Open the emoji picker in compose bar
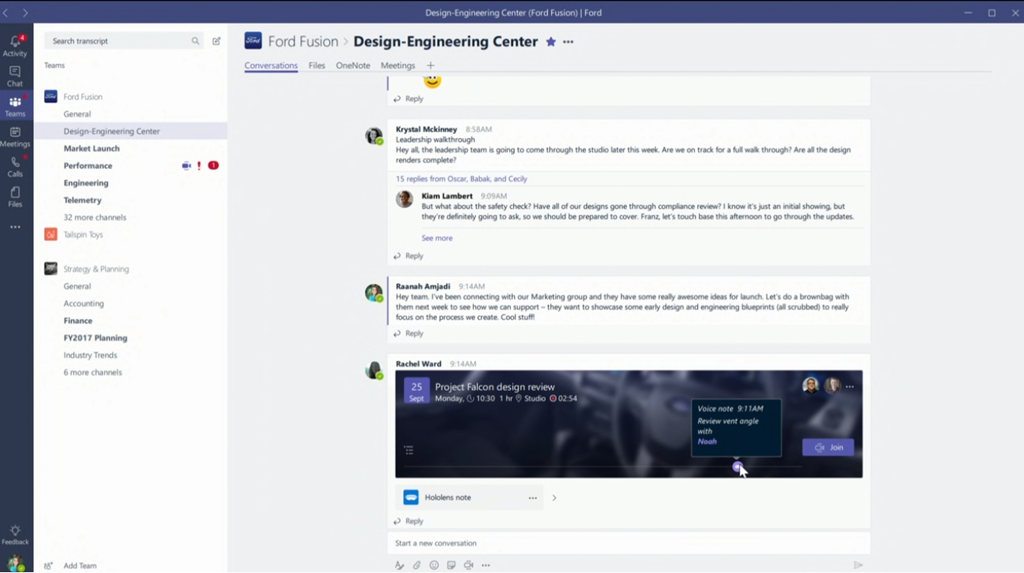This screenshot has height=573, width=1024. pyautogui.click(x=434, y=565)
